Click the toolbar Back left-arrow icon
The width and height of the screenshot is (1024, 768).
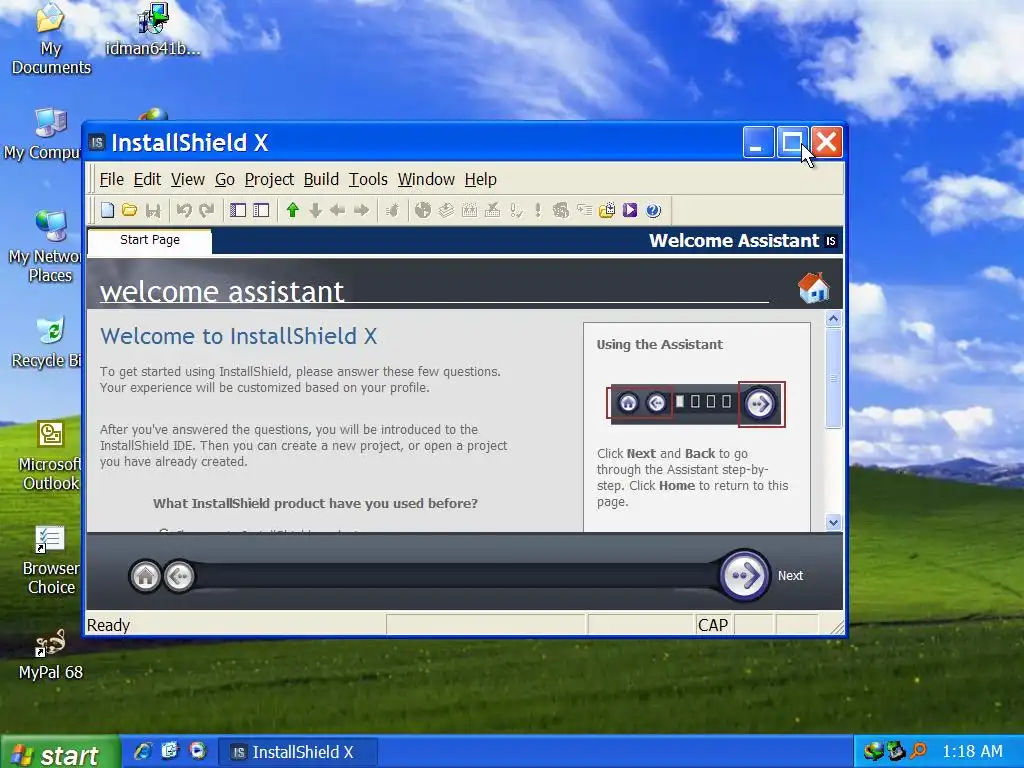(338, 210)
